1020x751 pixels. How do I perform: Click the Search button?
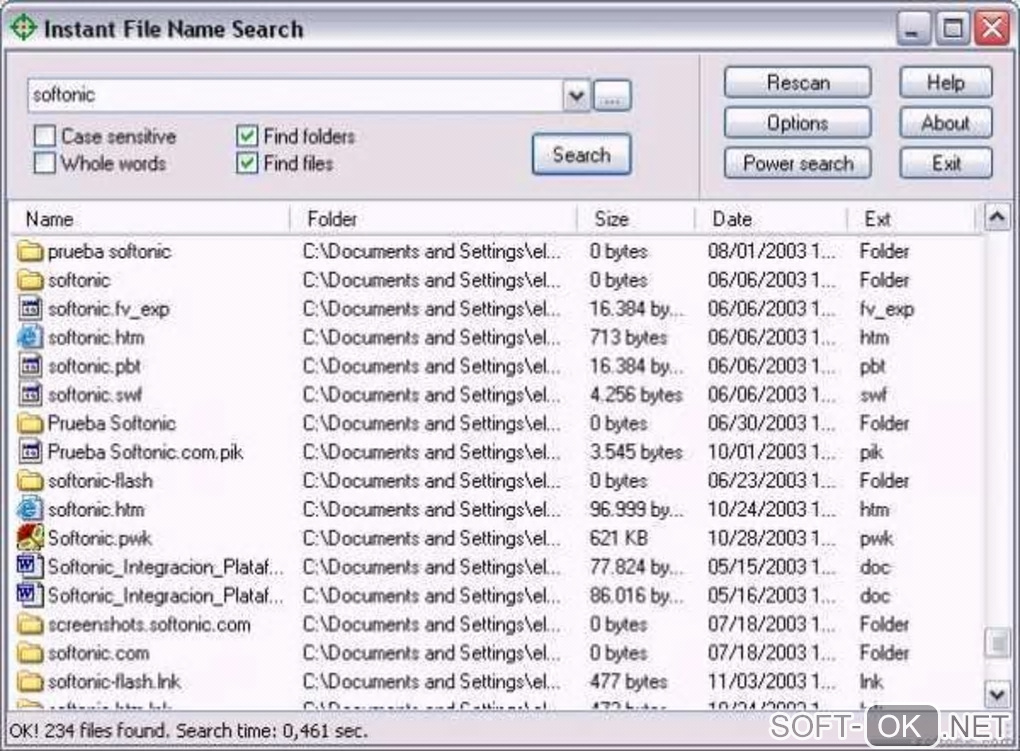tap(582, 155)
